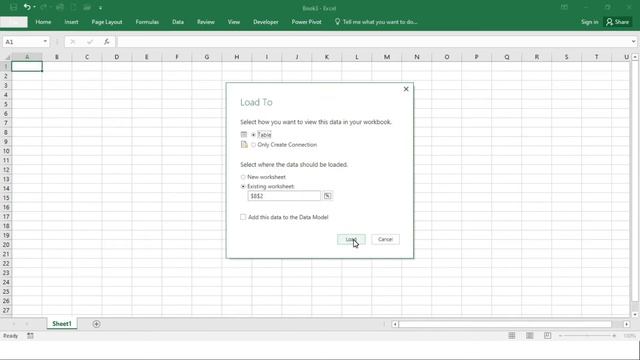Go to the View ribbon tab
This screenshot has width=640, height=360.
[x=234, y=22]
